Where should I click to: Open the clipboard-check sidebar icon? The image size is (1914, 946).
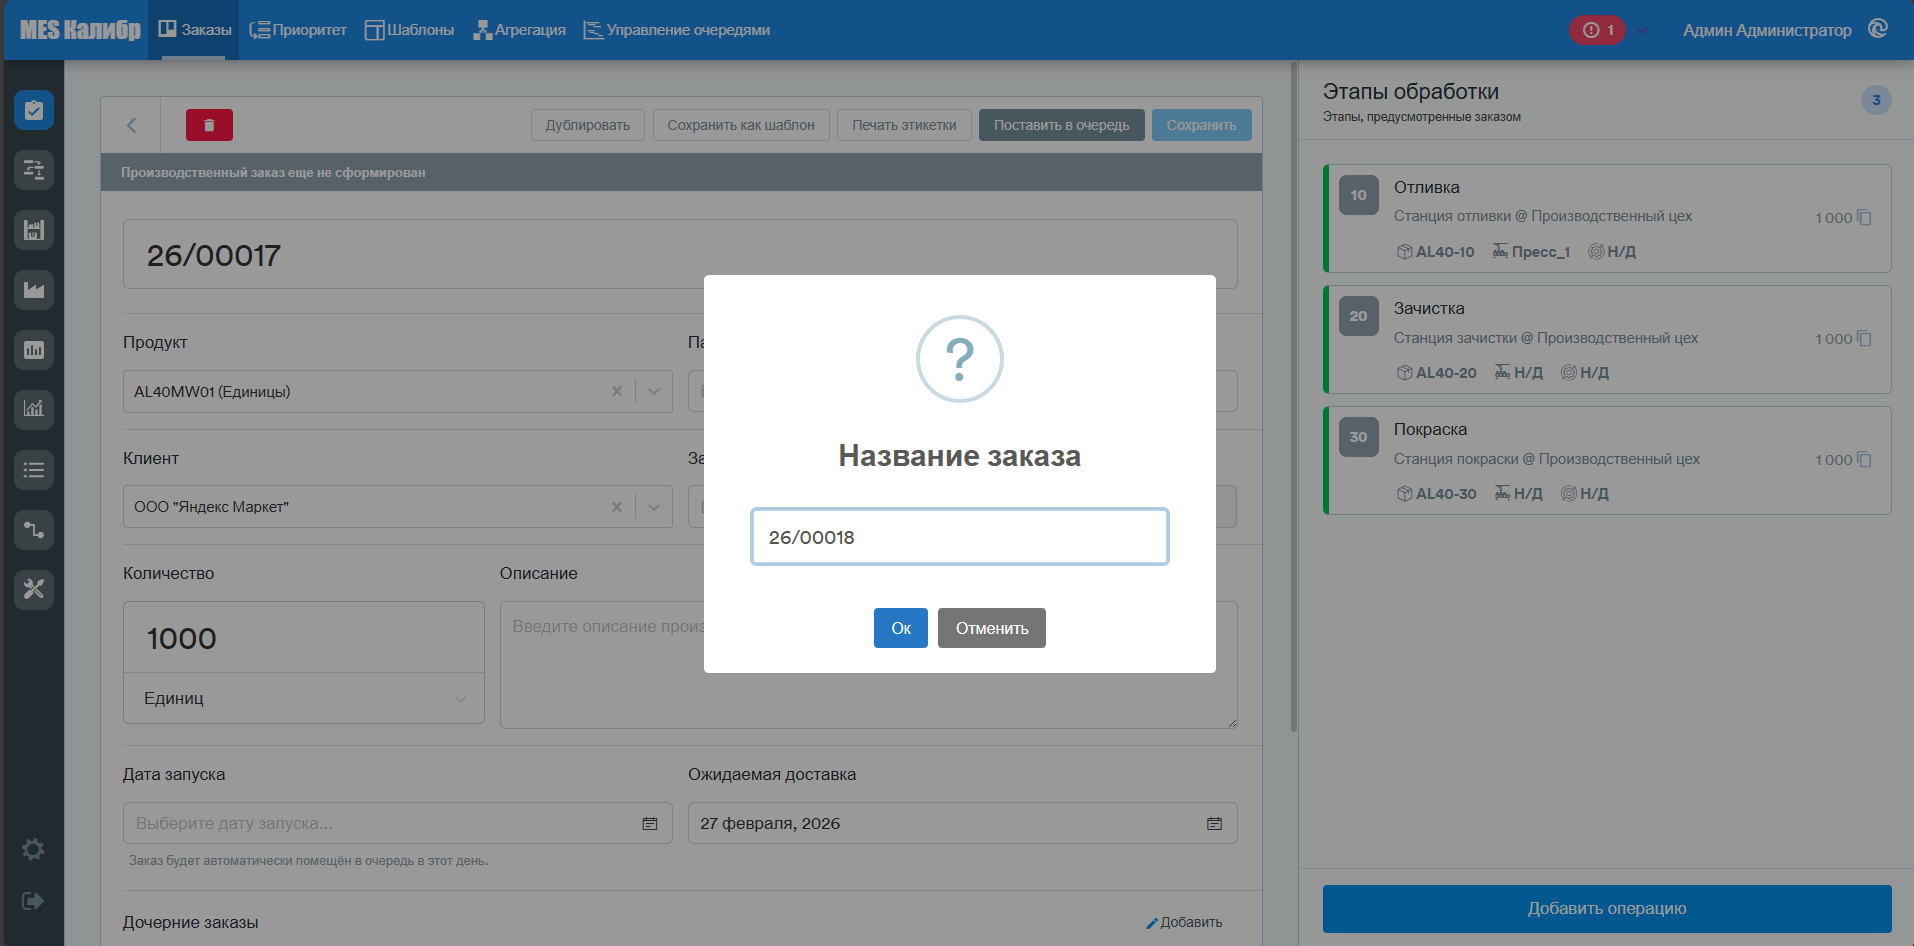34,110
